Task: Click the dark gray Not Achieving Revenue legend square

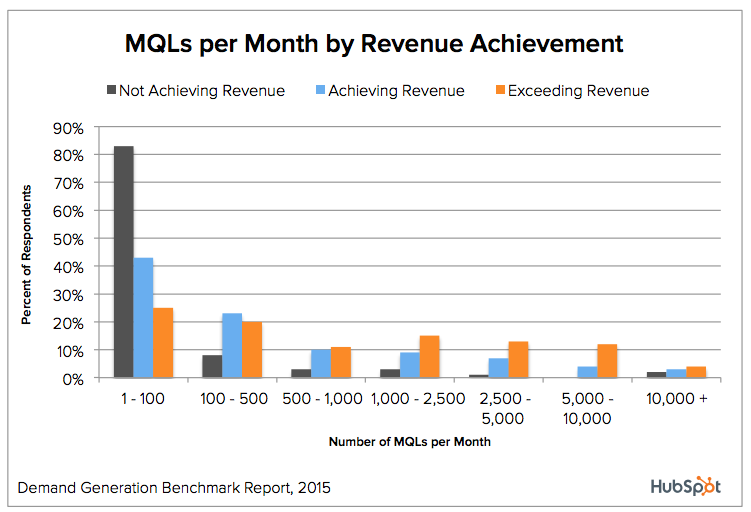Action: (110, 91)
